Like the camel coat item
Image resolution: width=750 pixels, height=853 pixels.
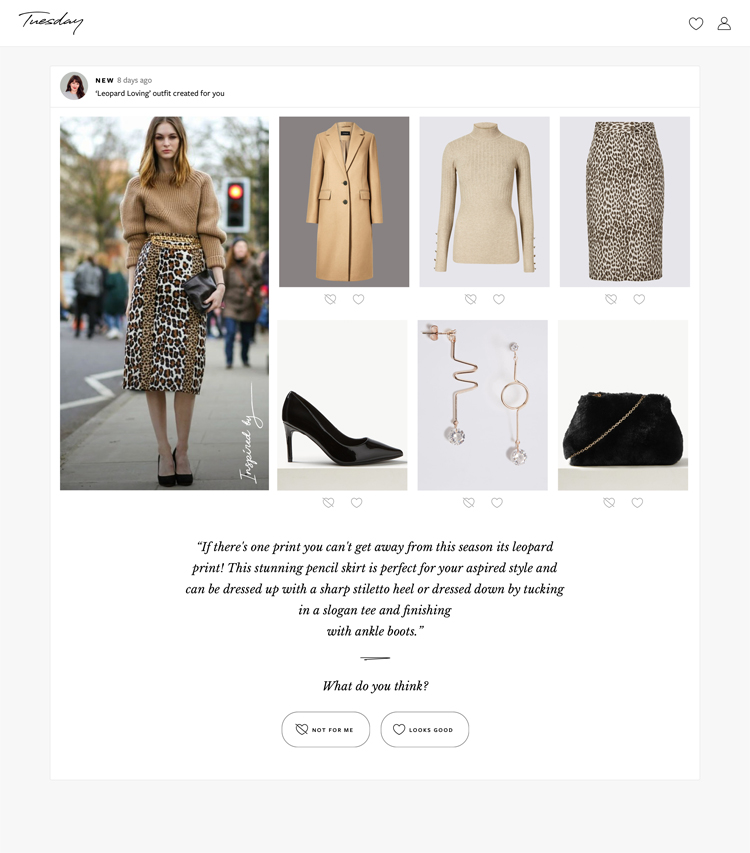pos(358,299)
